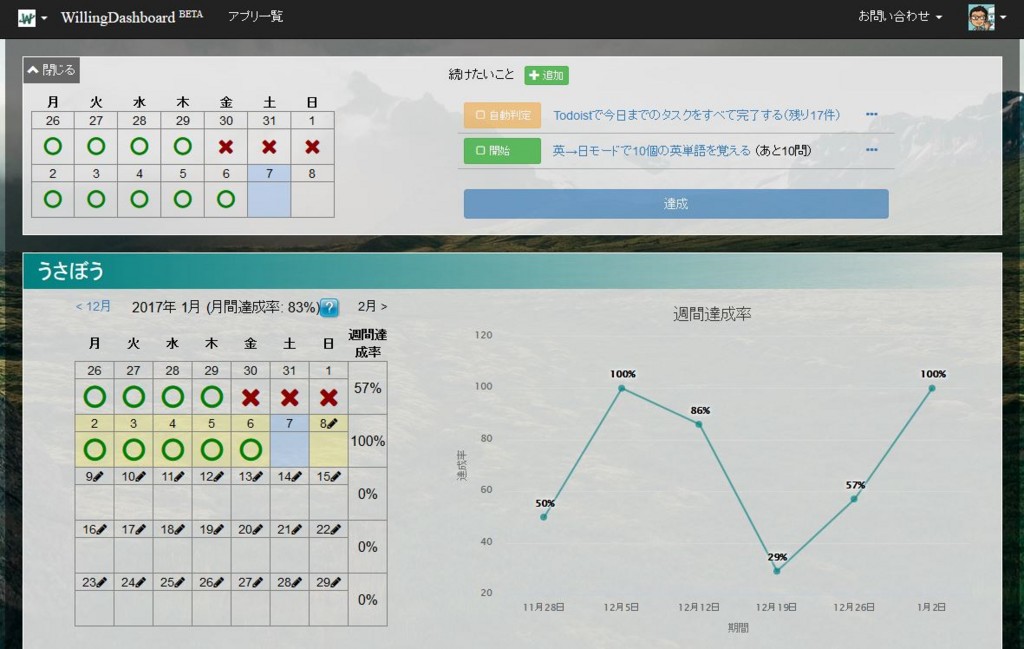The width and height of the screenshot is (1024, 649).
Task: Expand the arrow beside the user avatar
Action: tap(1002, 18)
